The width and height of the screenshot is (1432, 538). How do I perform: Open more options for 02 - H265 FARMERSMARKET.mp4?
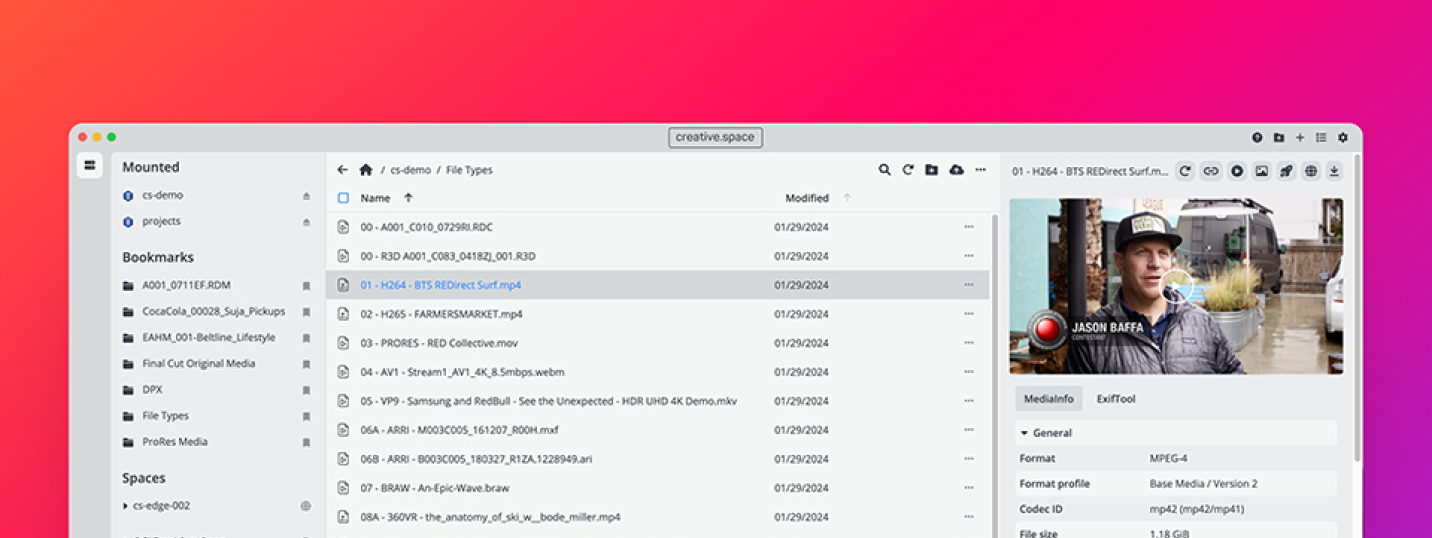(968, 314)
